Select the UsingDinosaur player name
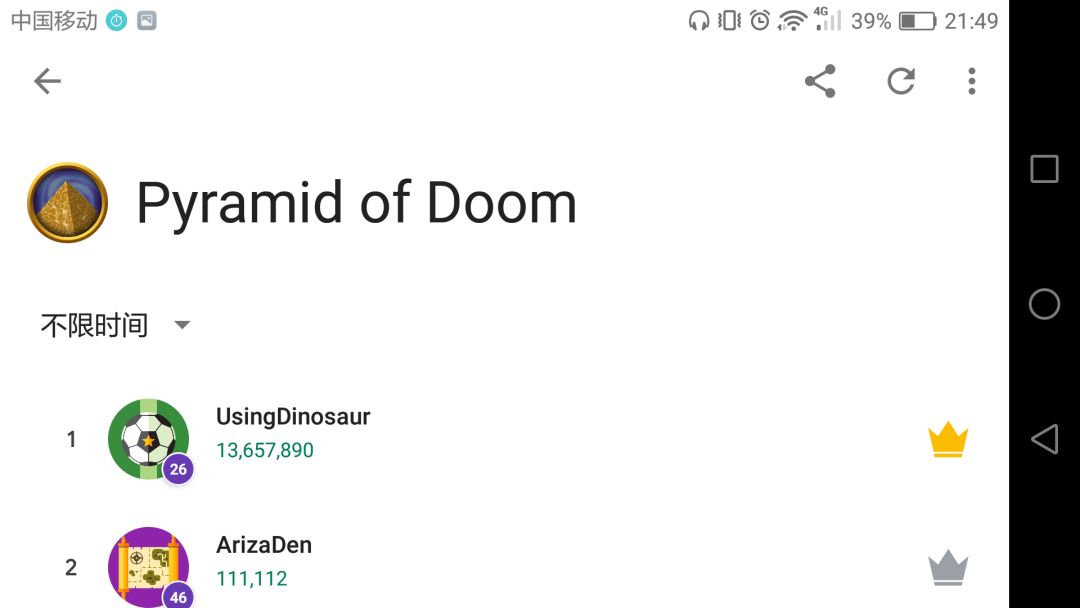The width and height of the screenshot is (1080, 608). (x=293, y=417)
